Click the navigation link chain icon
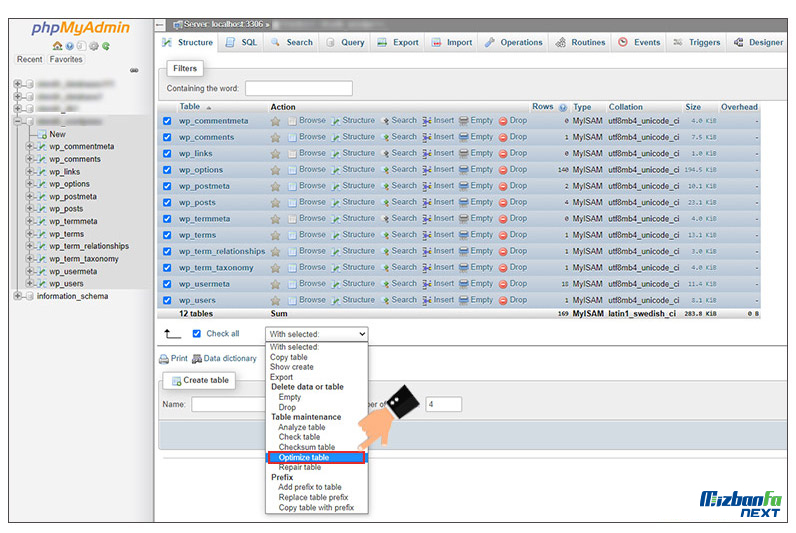796x533 pixels. click(x=134, y=71)
